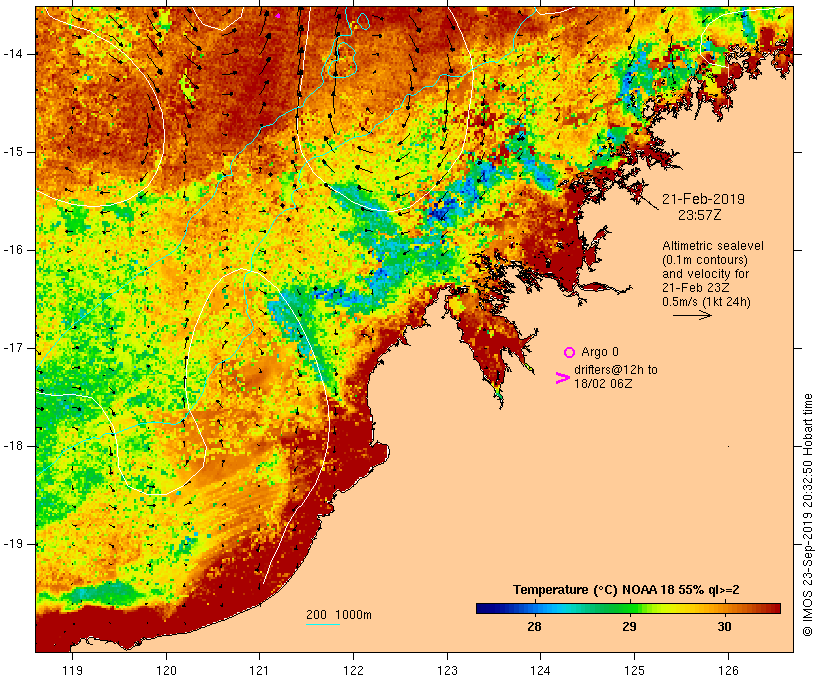Click the 'and velocity for' legend line
The width and height of the screenshot is (820, 680).
pos(705,274)
